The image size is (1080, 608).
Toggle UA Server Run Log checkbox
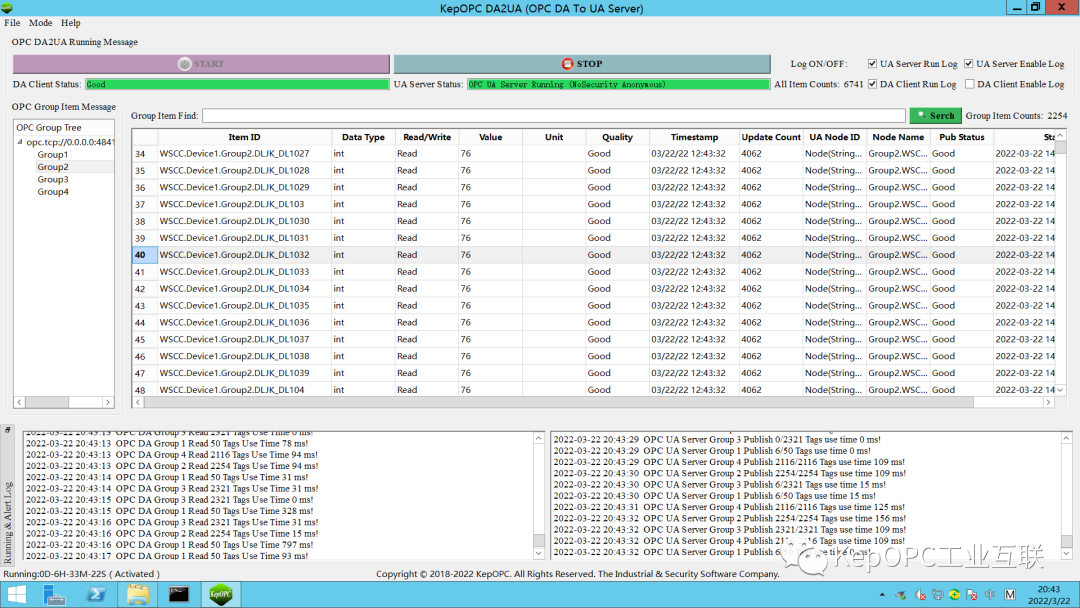tap(872, 63)
